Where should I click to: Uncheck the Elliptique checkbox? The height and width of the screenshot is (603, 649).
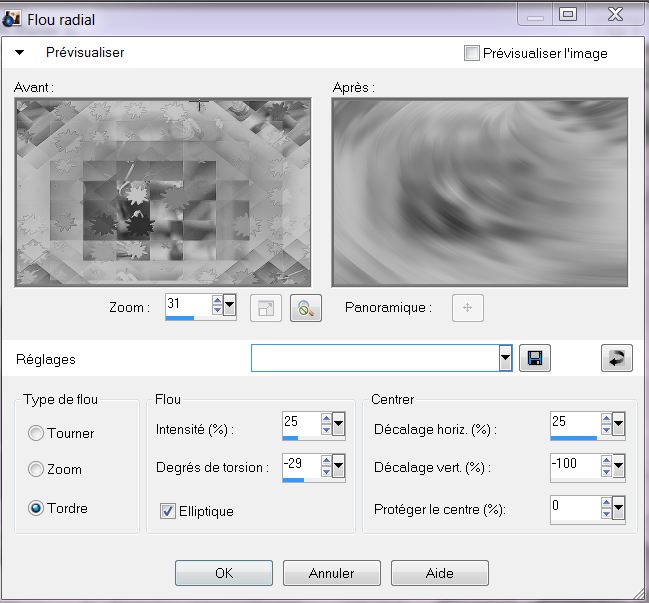(x=168, y=511)
